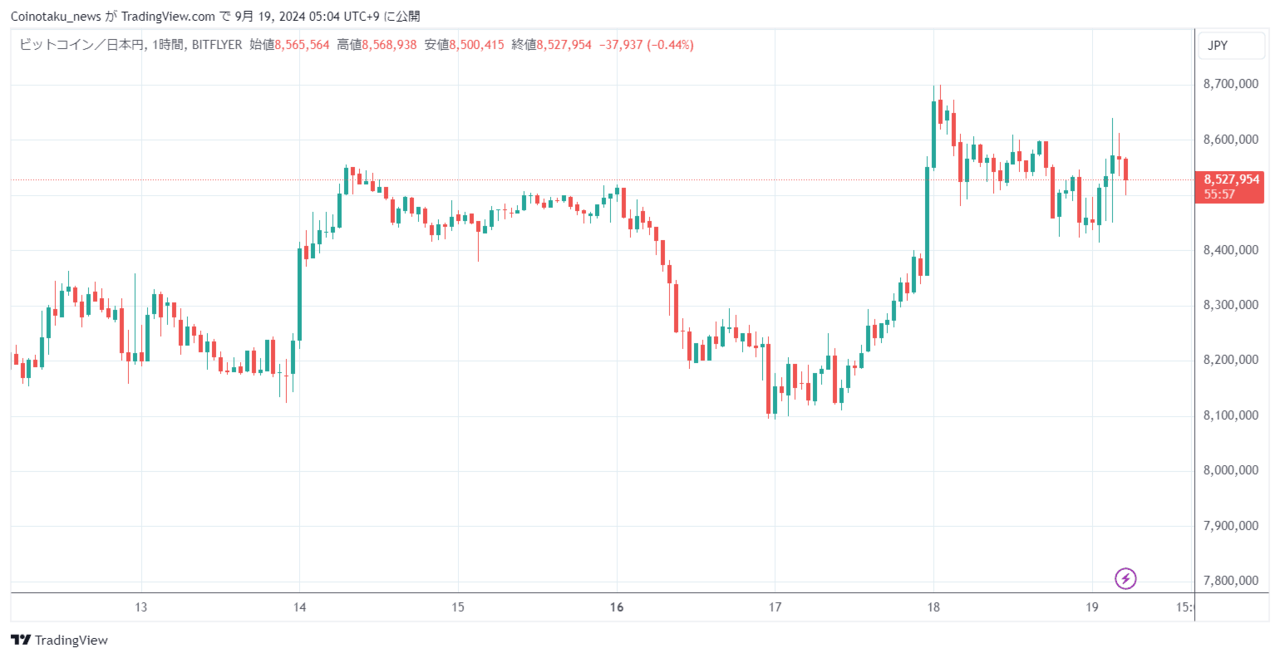Click the -37,937 (-0.44%) change value
Image resolution: width=1280 pixels, height=658 pixels.
[x=646, y=45]
